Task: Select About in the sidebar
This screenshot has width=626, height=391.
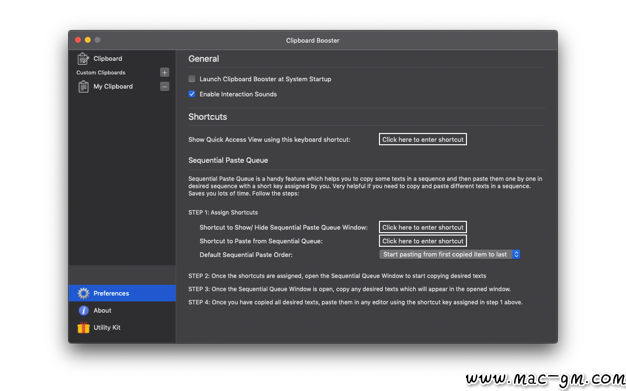Action: tap(122, 311)
